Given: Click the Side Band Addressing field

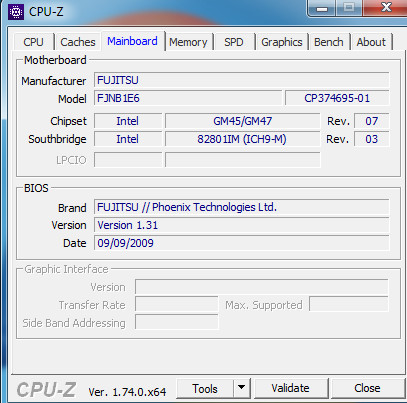Looking at the screenshot, I should tap(177, 322).
